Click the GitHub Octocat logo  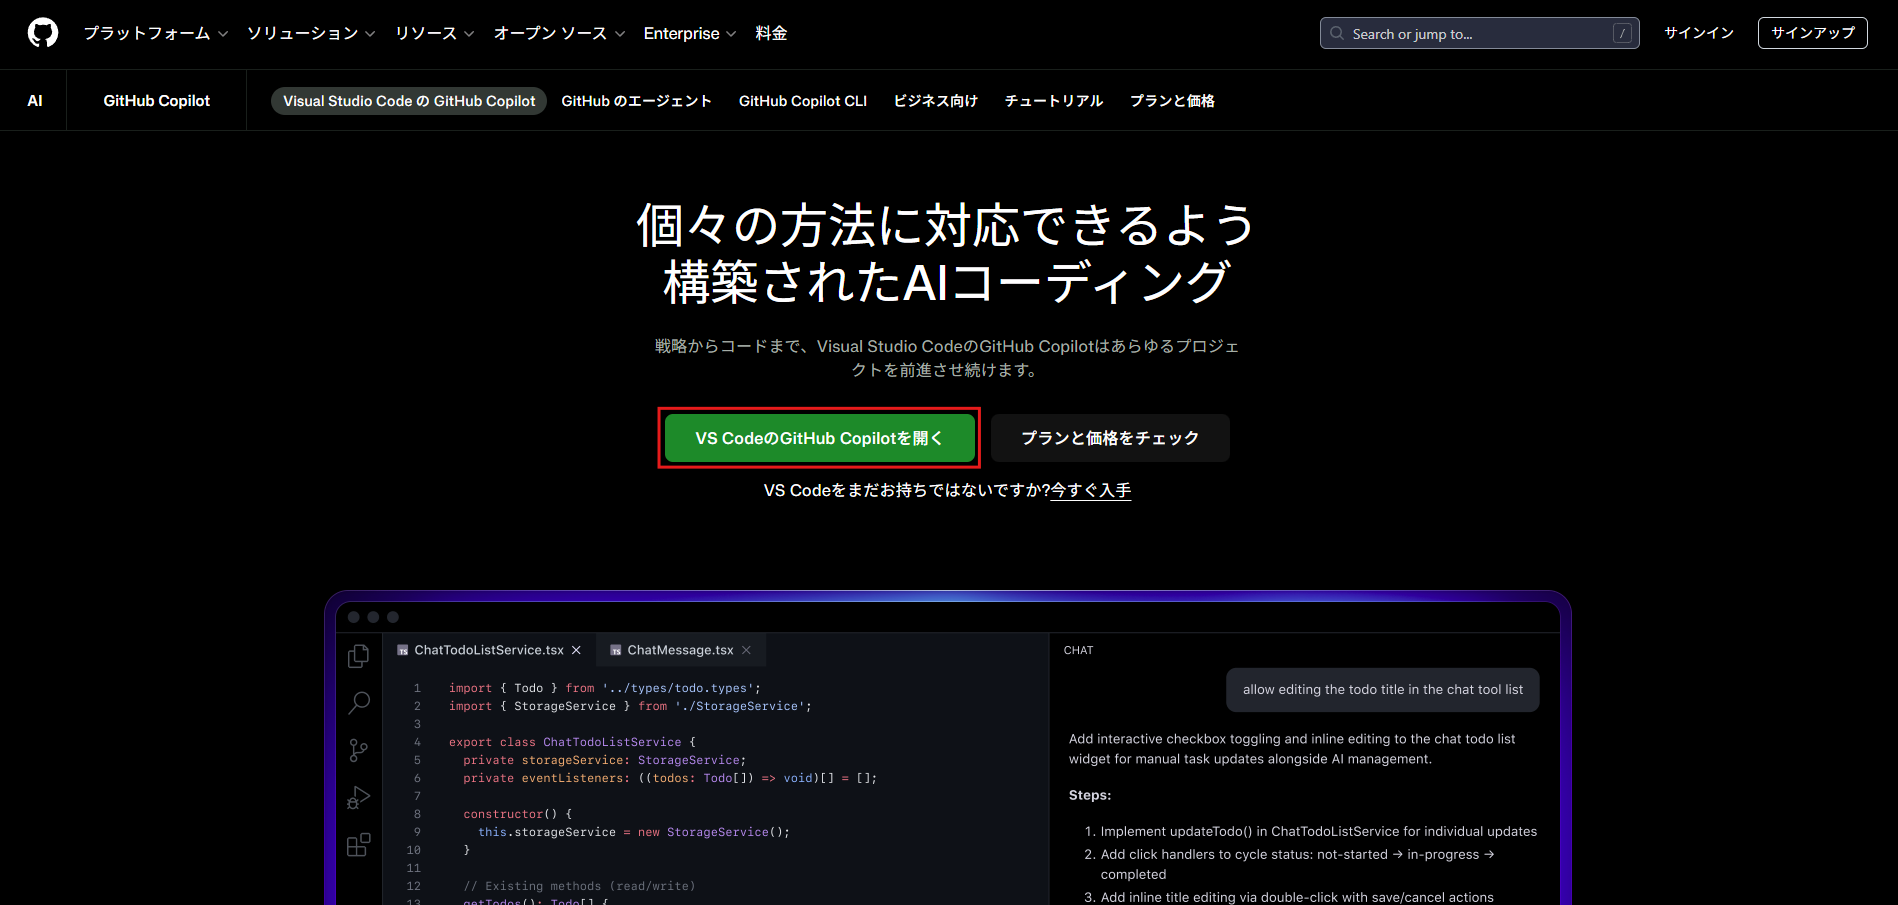coord(43,33)
